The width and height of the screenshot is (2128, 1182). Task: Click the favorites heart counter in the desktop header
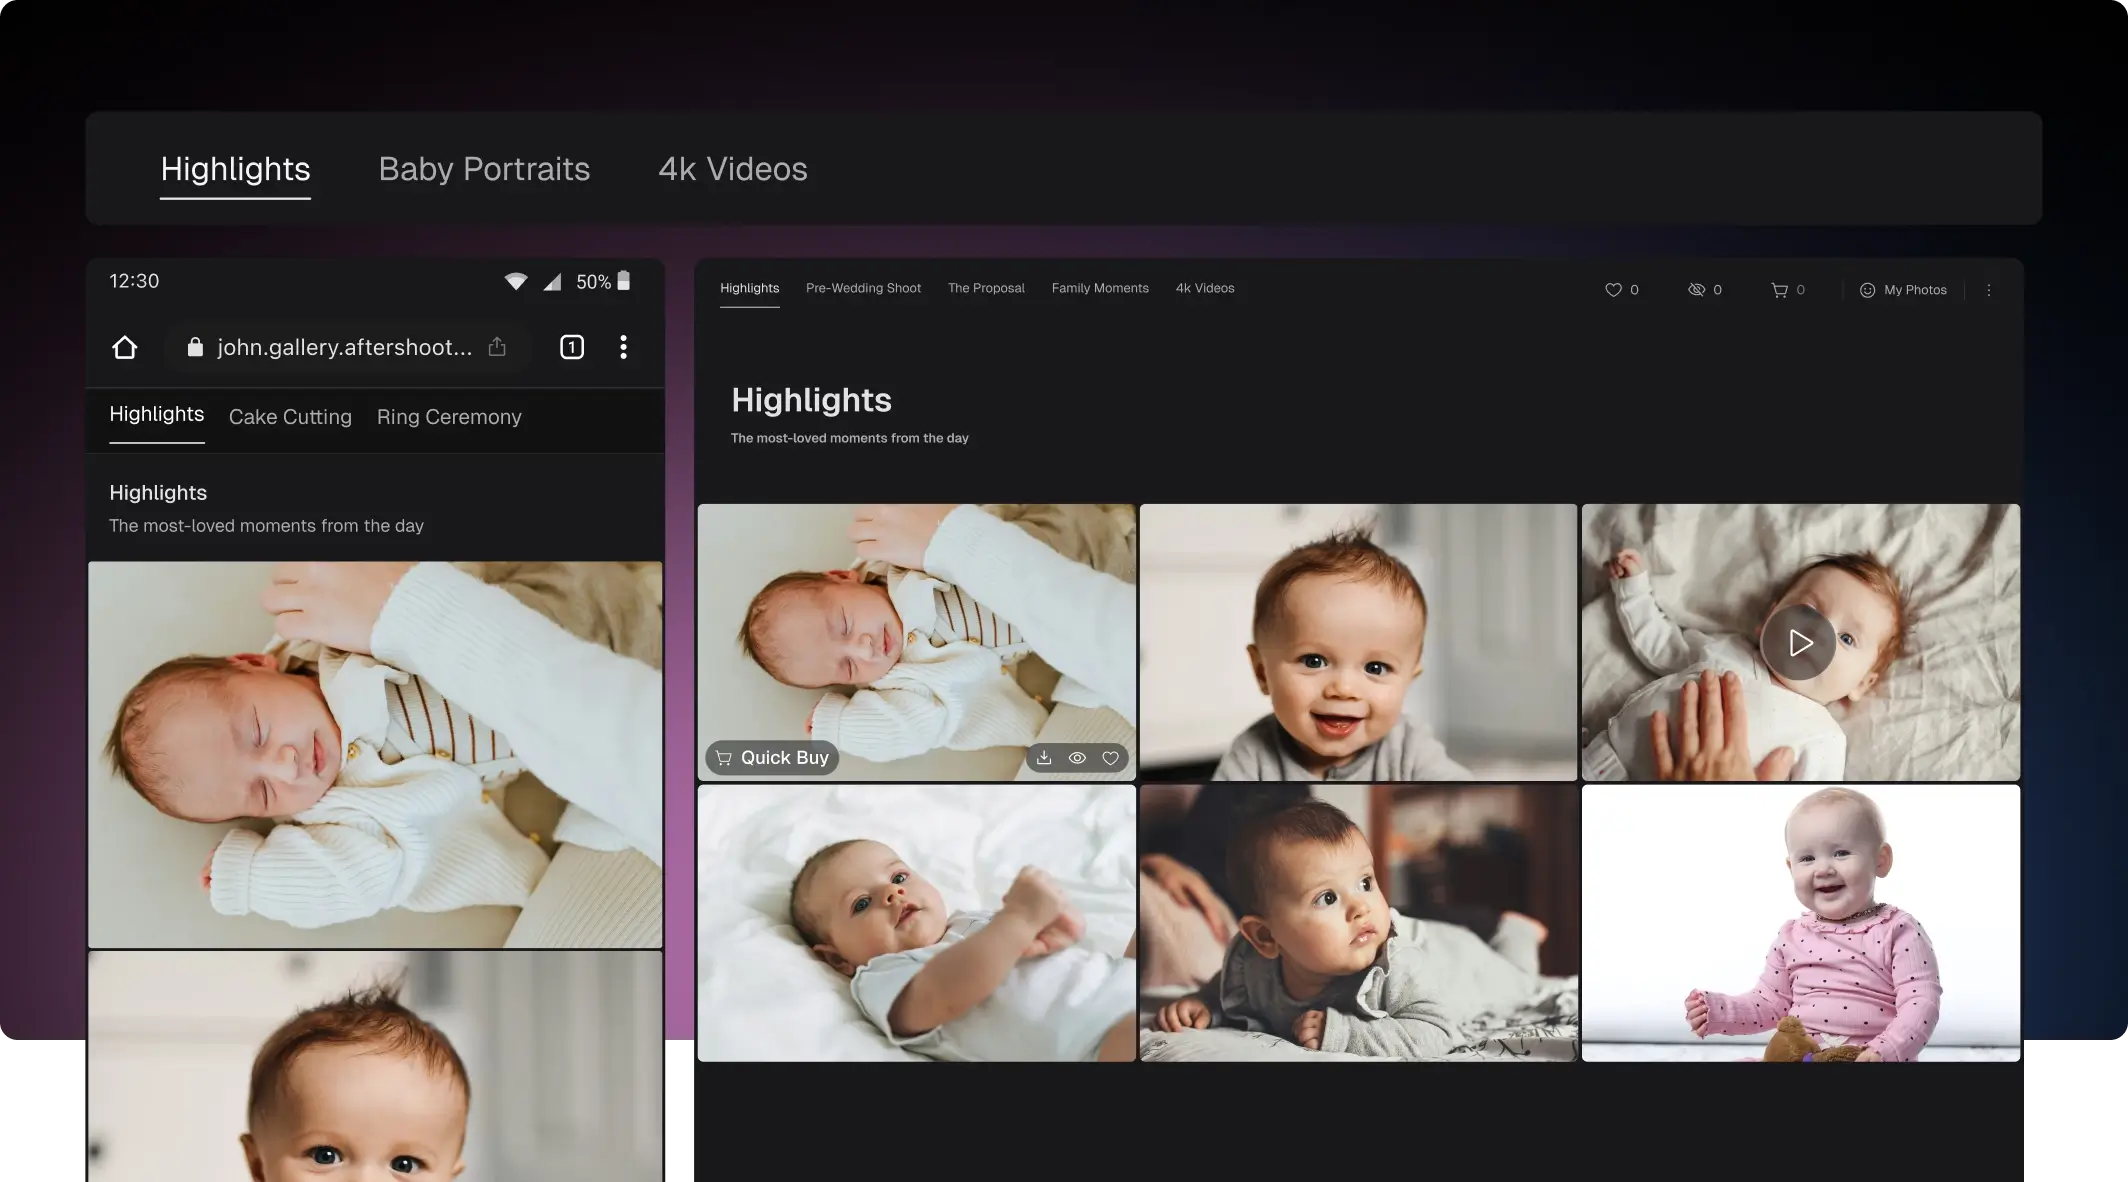[1621, 290]
